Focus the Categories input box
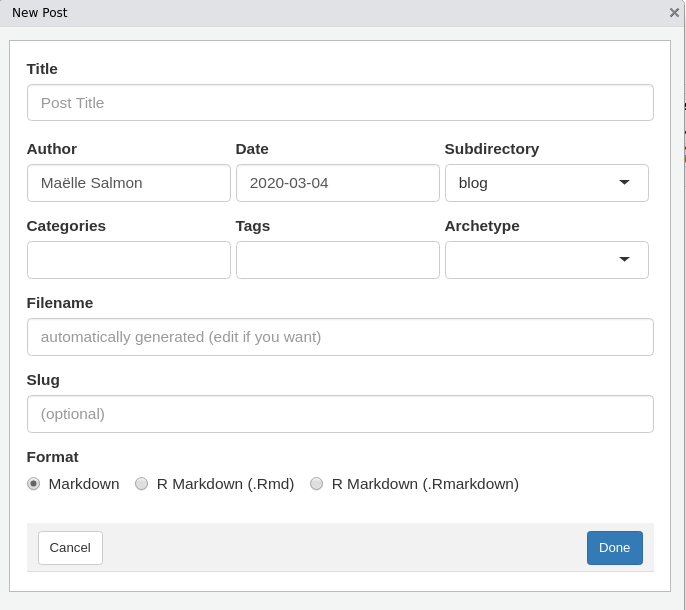This screenshot has height=610, width=686. [129, 260]
